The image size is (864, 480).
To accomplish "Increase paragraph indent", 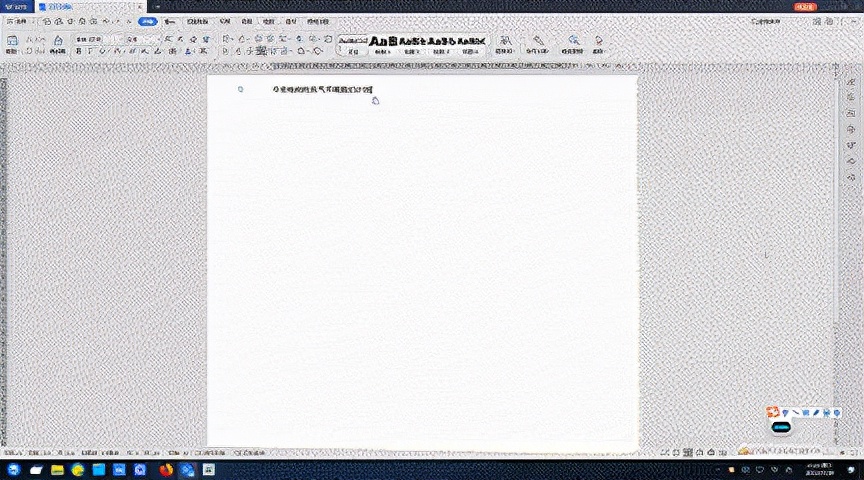I will (x=270, y=40).
